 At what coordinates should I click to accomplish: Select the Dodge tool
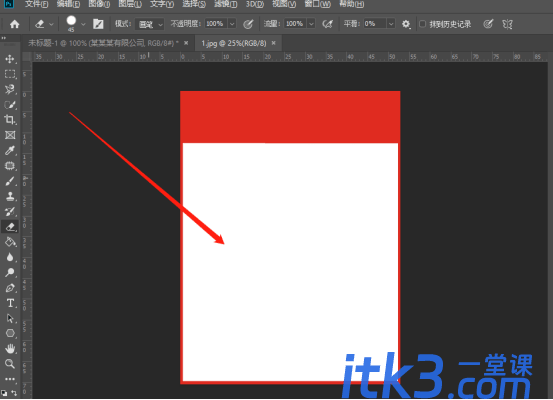(x=10, y=272)
